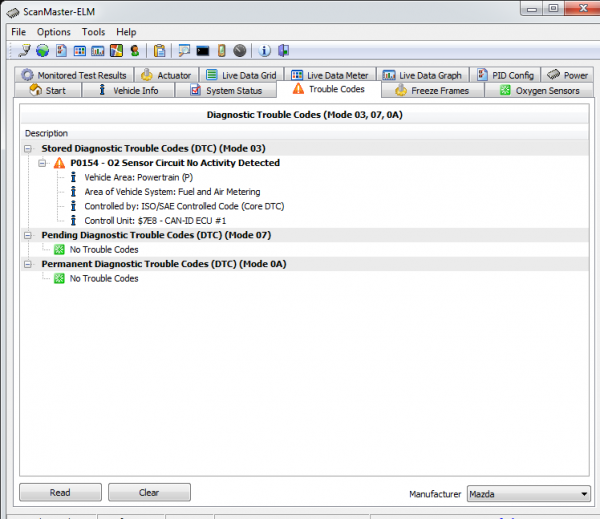Open the black terminal console icon
The height and width of the screenshot is (519, 600).
(x=203, y=50)
